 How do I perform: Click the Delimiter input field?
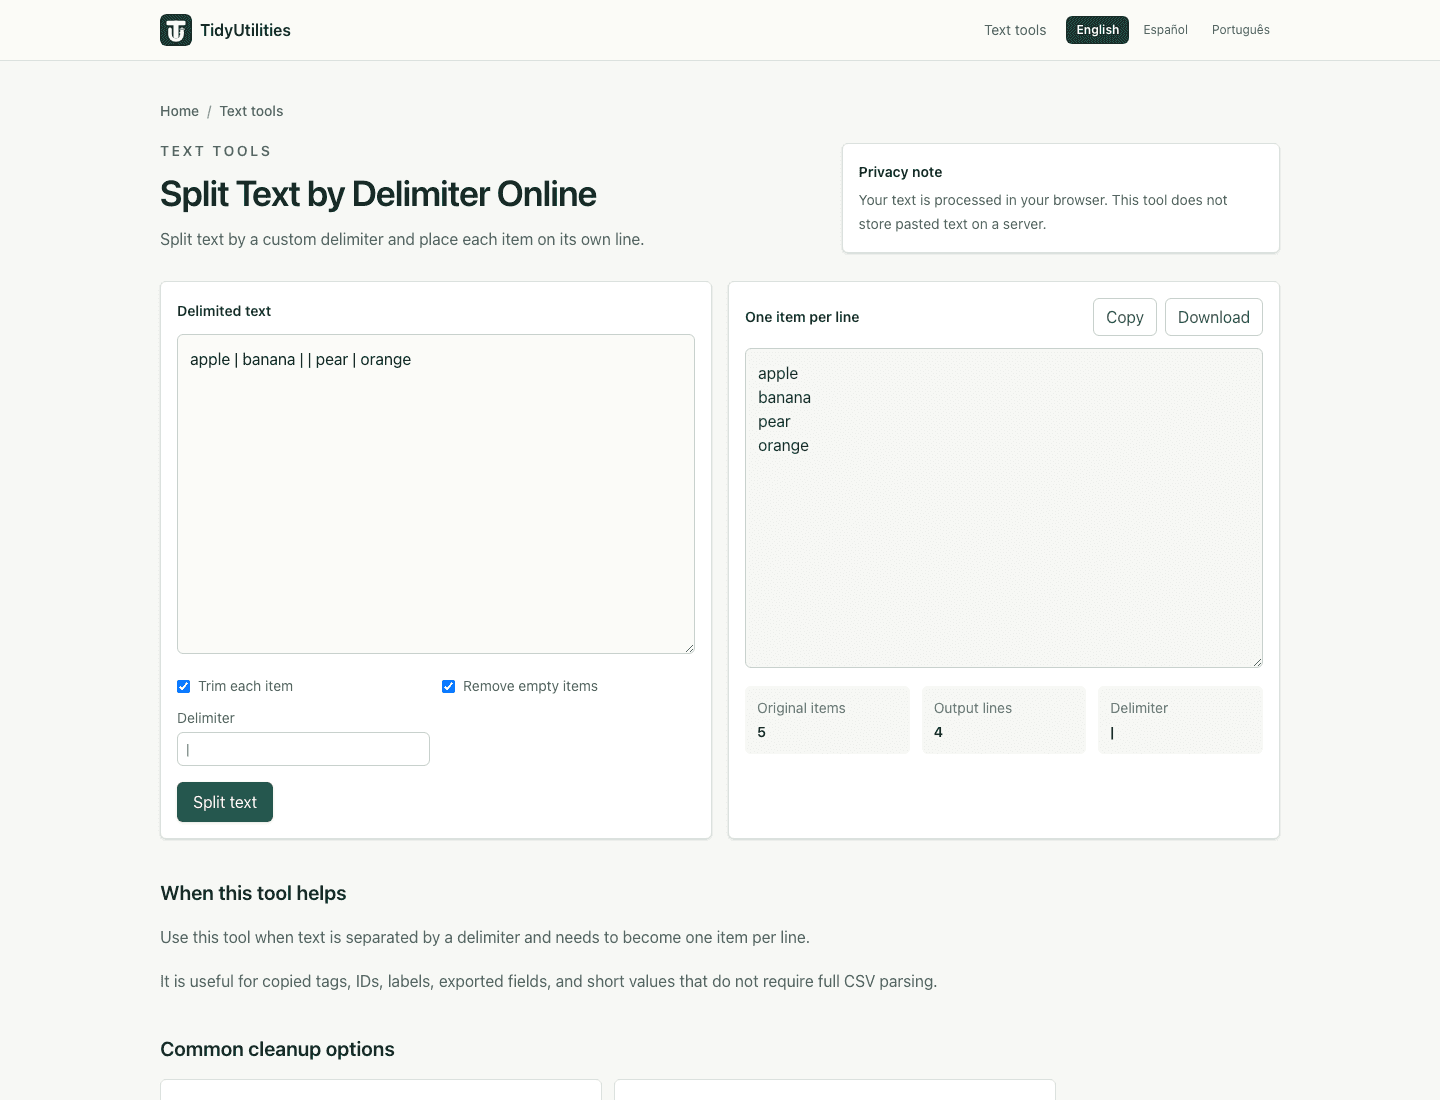pyautogui.click(x=303, y=749)
